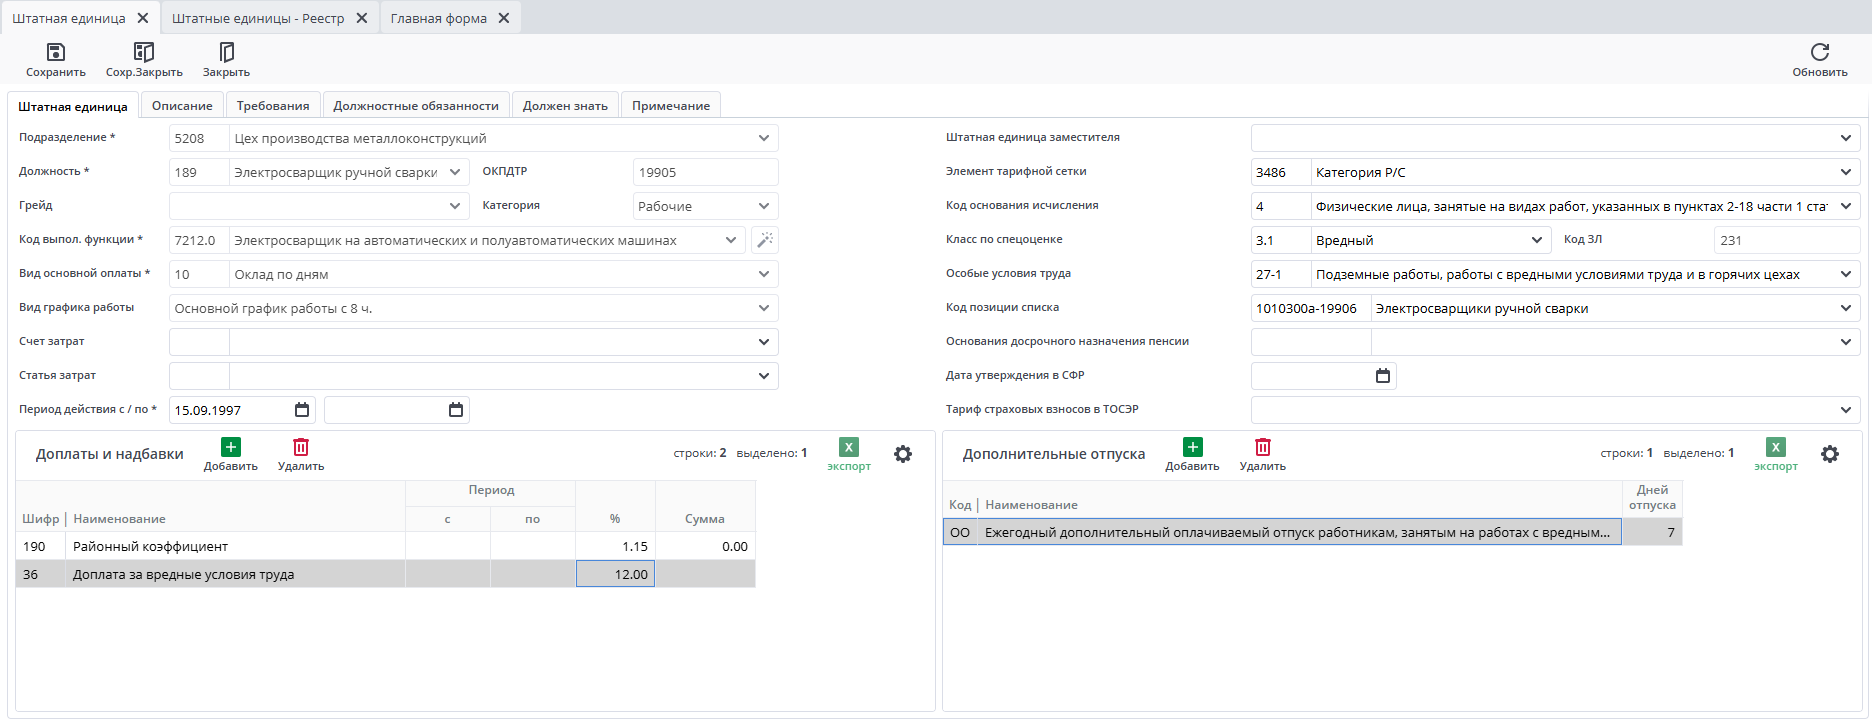Expand Основания досрочного назначения пенсии dropdown
The width and height of the screenshot is (1872, 719).
click(1846, 342)
